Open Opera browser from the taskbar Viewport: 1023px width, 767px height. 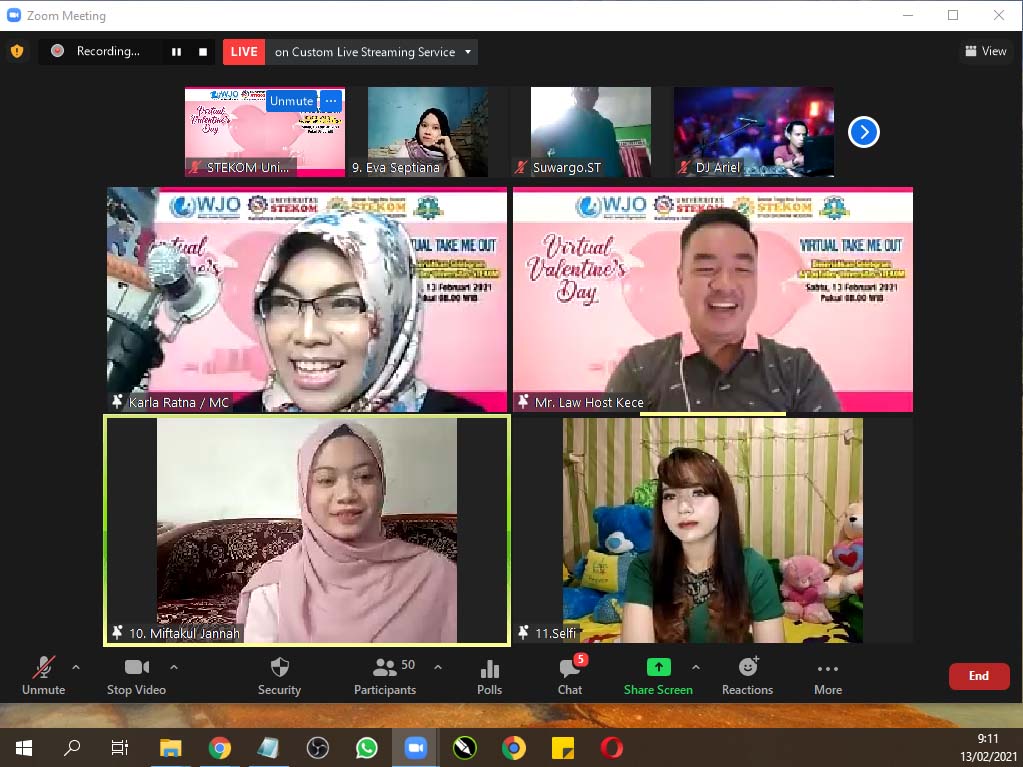tap(611, 747)
